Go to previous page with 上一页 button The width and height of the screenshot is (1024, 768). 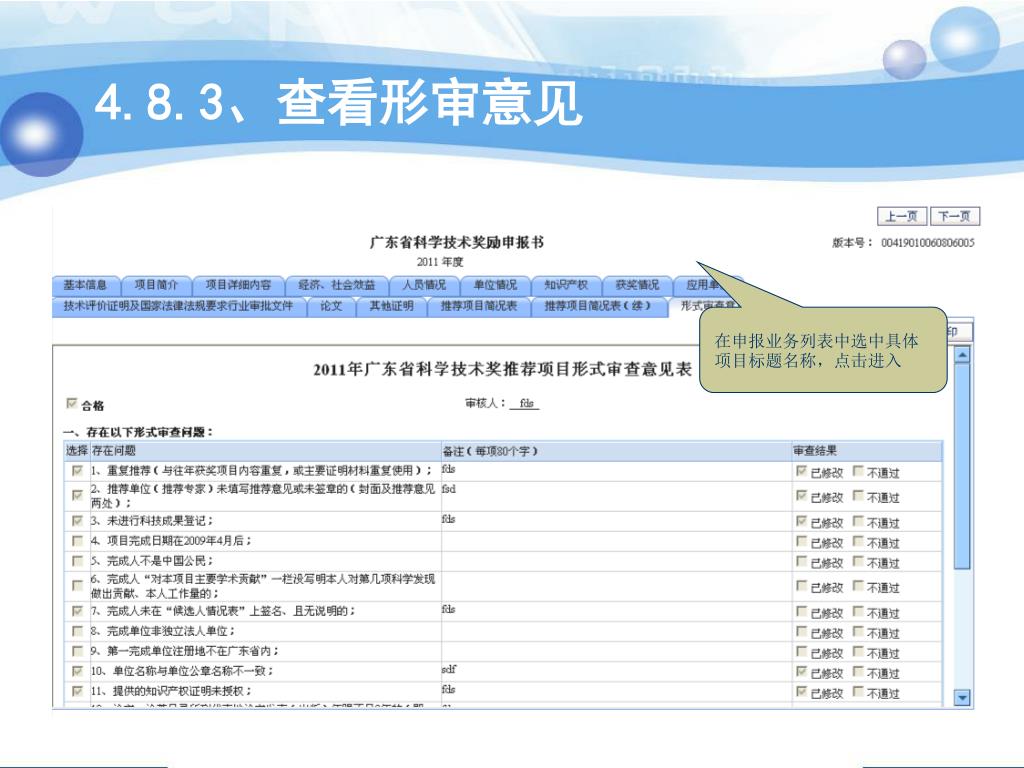902,216
